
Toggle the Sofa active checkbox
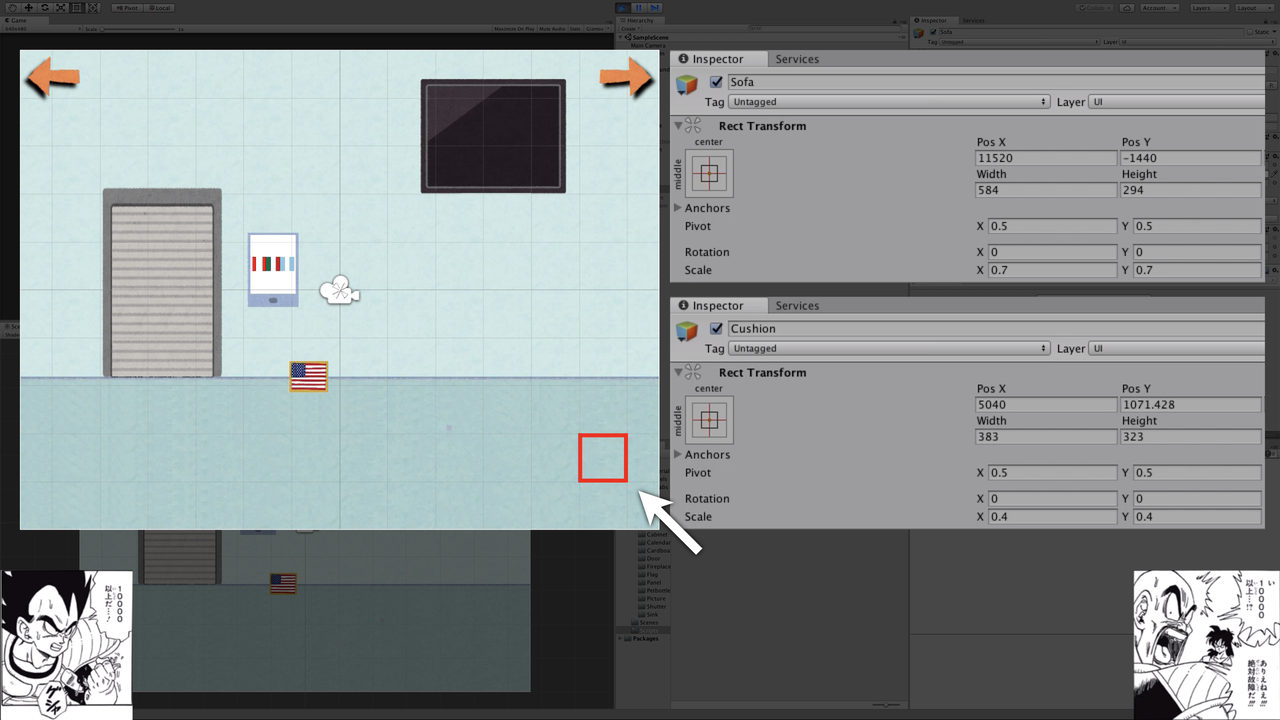click(x=716, y=82)
